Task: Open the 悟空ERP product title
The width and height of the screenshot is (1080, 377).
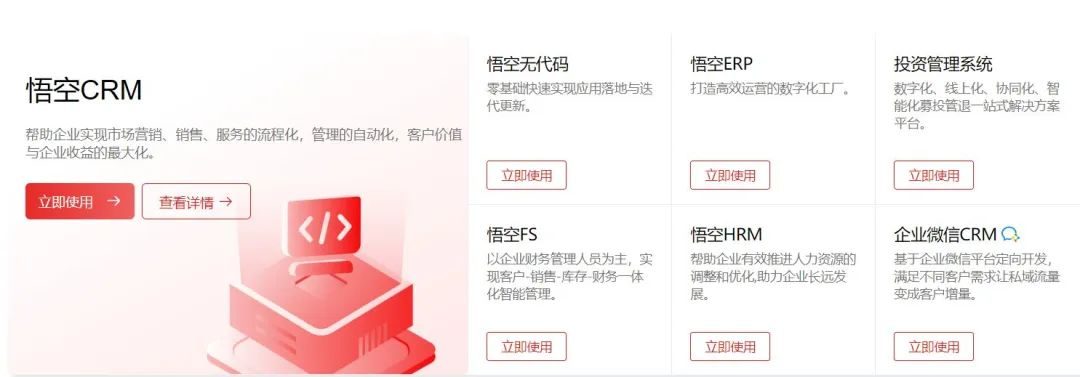Action: point(722,64)
